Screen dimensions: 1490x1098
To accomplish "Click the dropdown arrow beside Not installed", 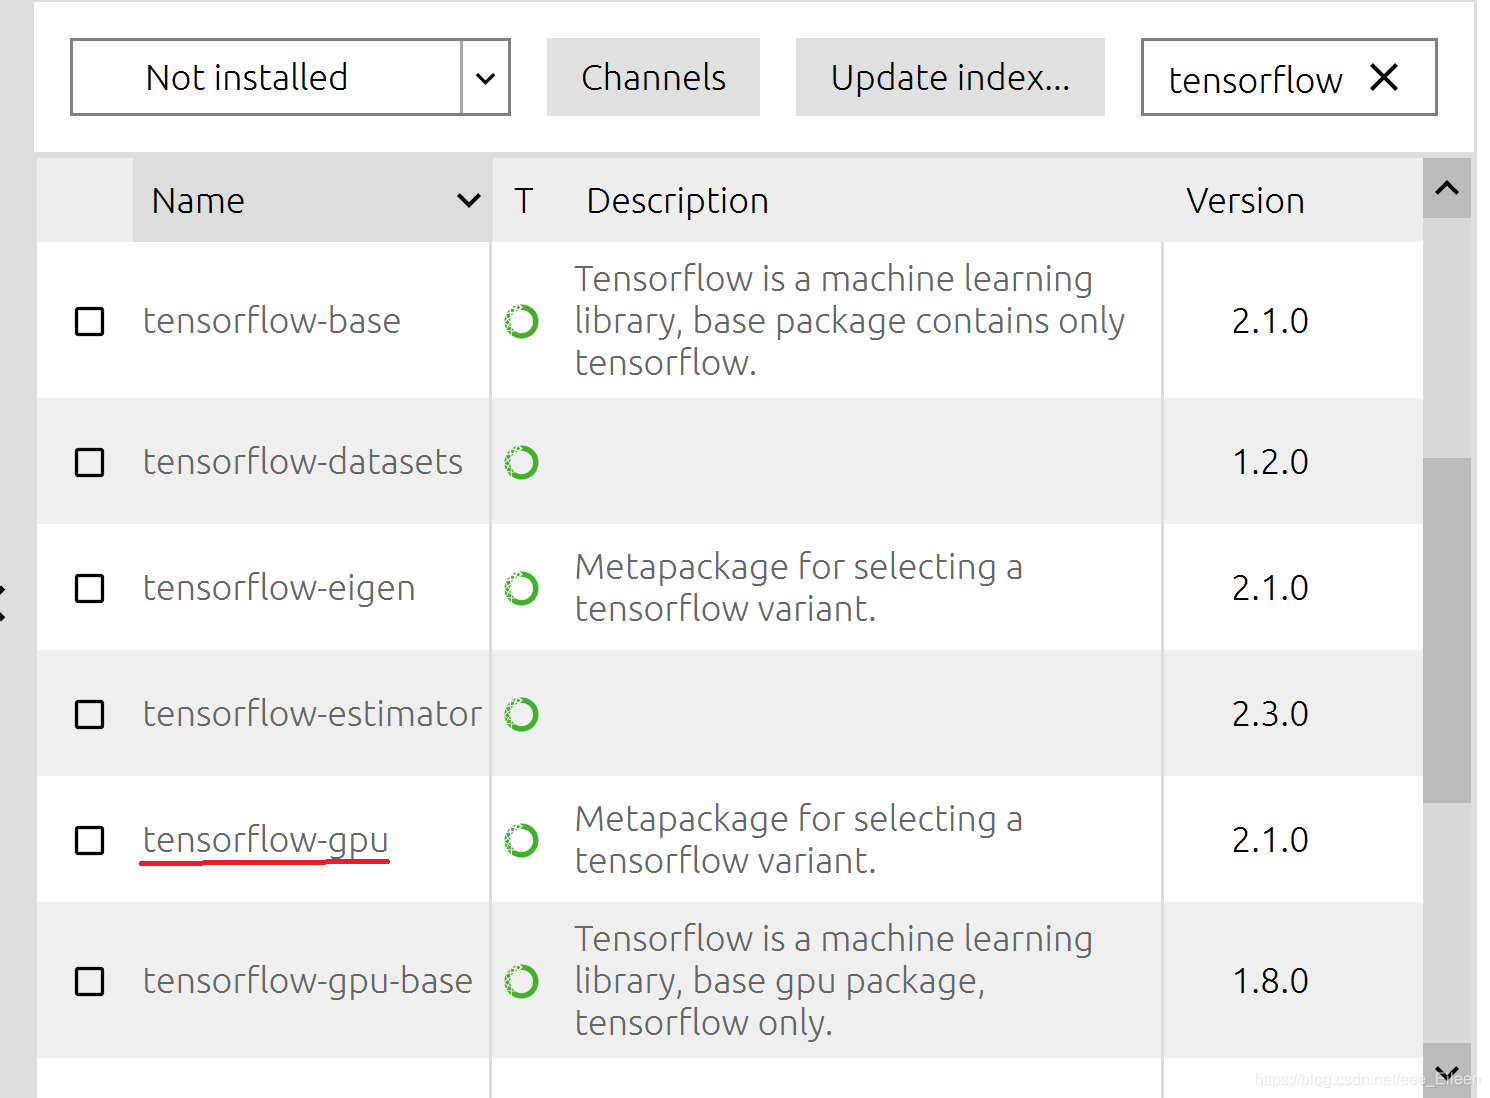I will pos(486,77).
